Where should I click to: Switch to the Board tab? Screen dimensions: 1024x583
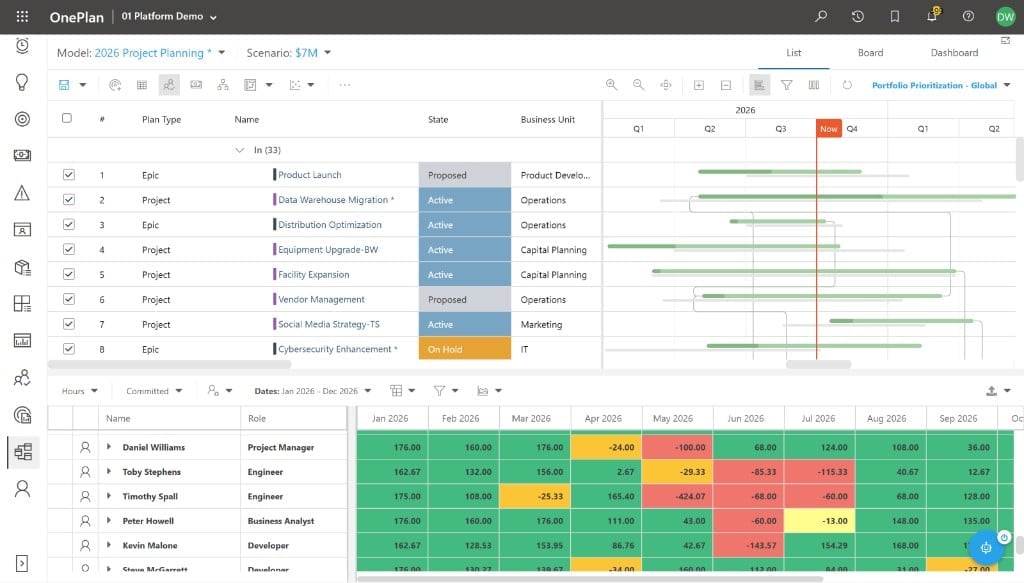[x=871, y=53]
